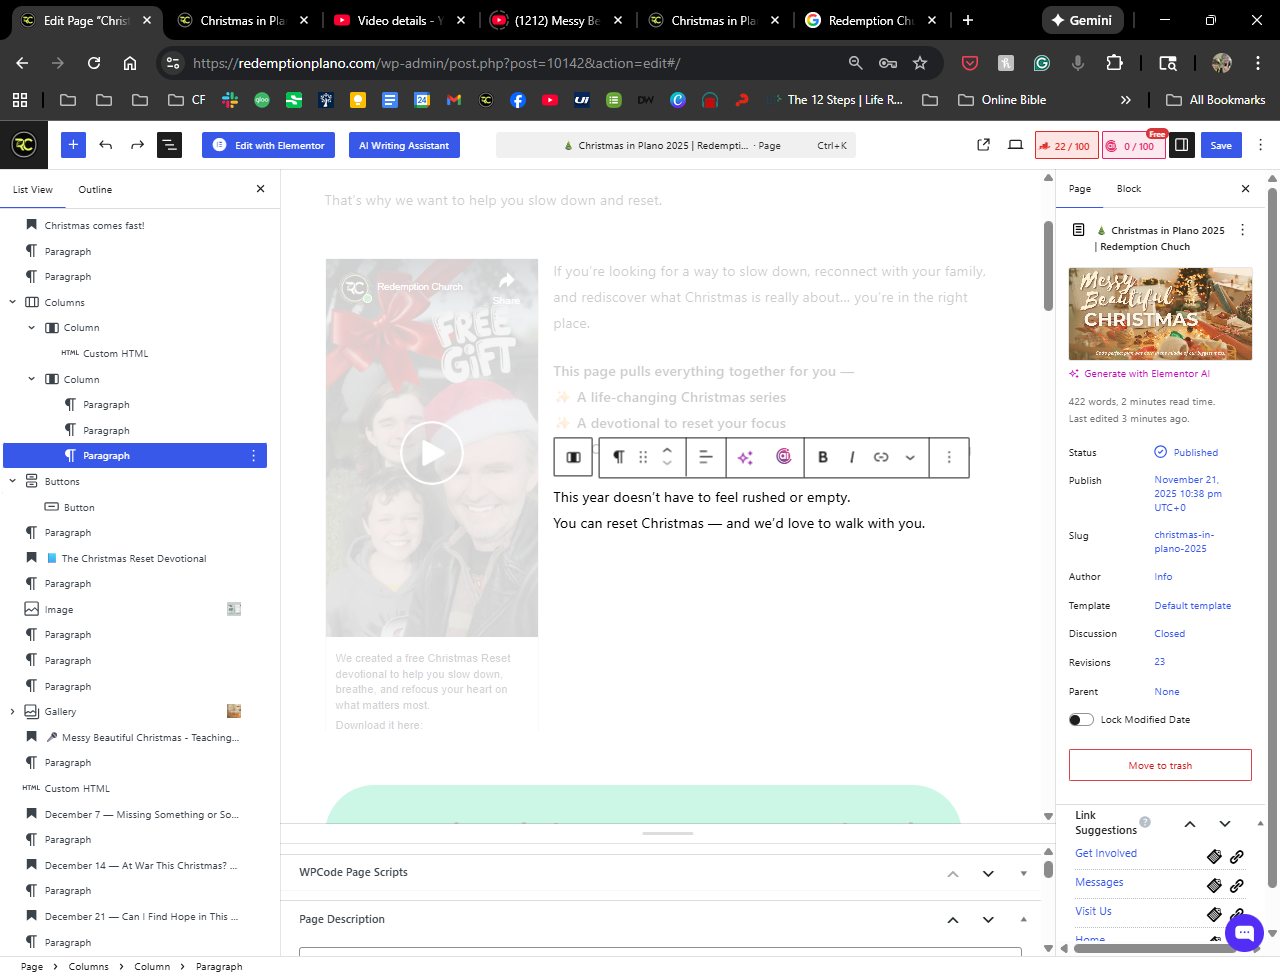This screenshot has width=1280, height=976.
Task: Play the Redemption Church video
Action: (432, 453)
